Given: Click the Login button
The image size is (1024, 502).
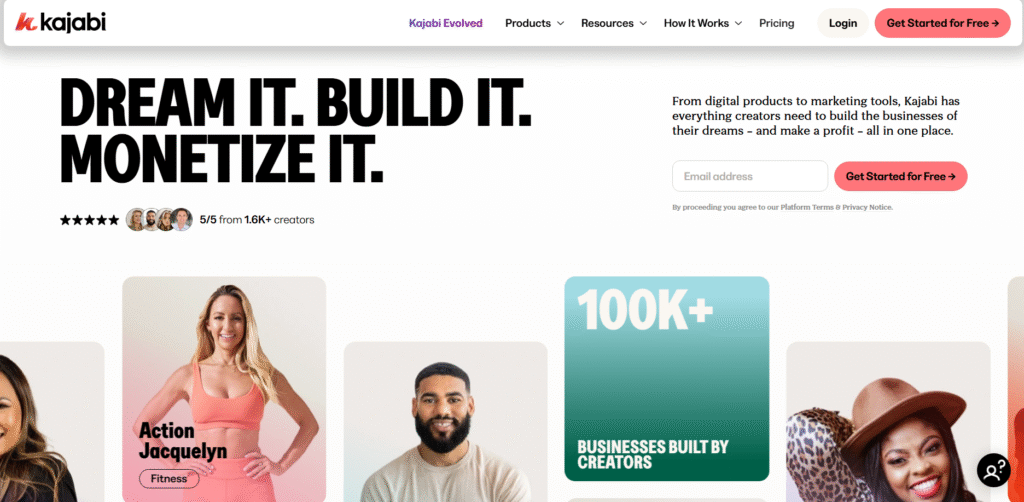Looking at the screenshot, I should (843, 24).
